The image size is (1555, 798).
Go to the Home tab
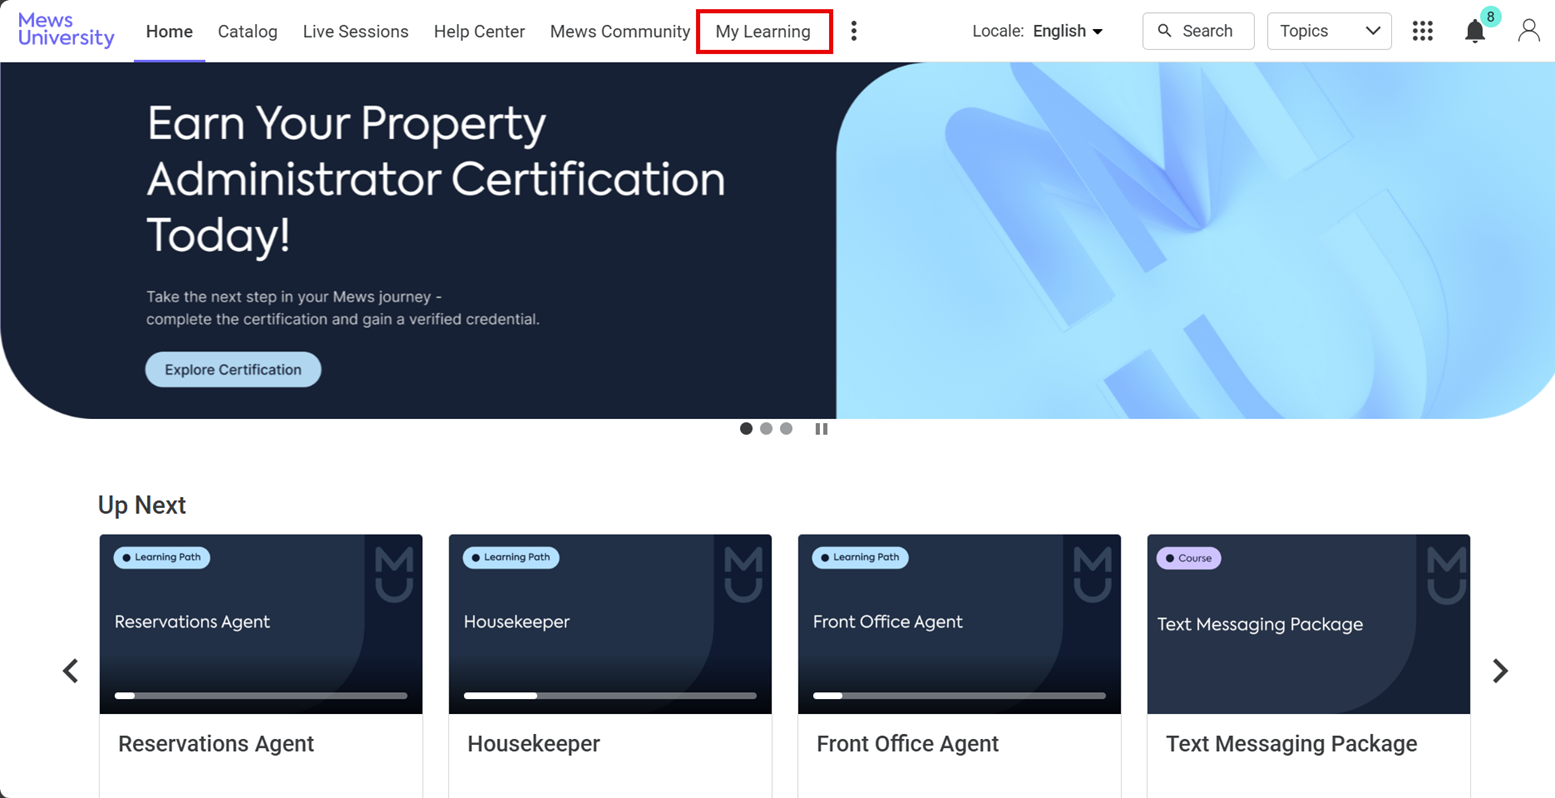point(169,32)
